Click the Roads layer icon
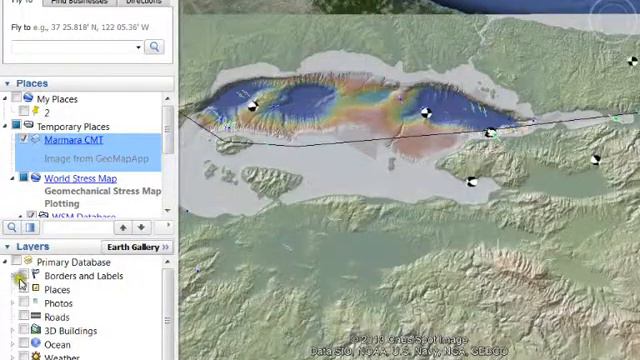Image resolution: width=640 pixels, height=360 pixels. [x=36, y=316]
